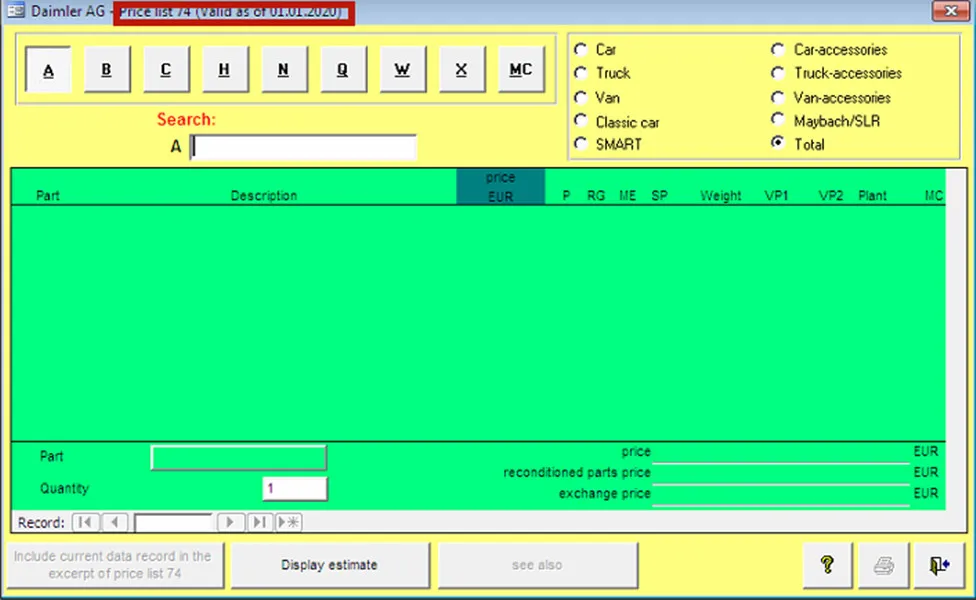
Task: Select the Truck radio option
Action: click(581, 73)
